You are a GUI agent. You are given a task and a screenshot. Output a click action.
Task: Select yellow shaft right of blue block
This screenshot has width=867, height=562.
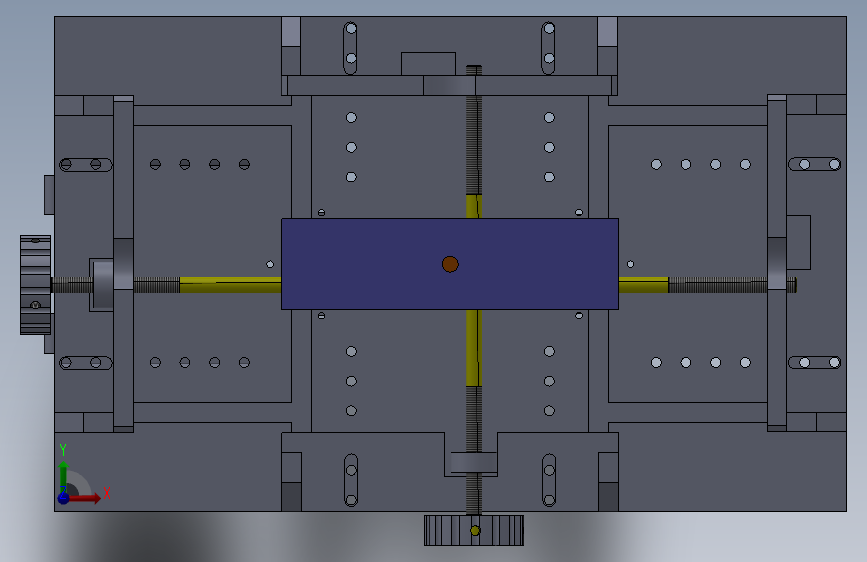[644, 285]
